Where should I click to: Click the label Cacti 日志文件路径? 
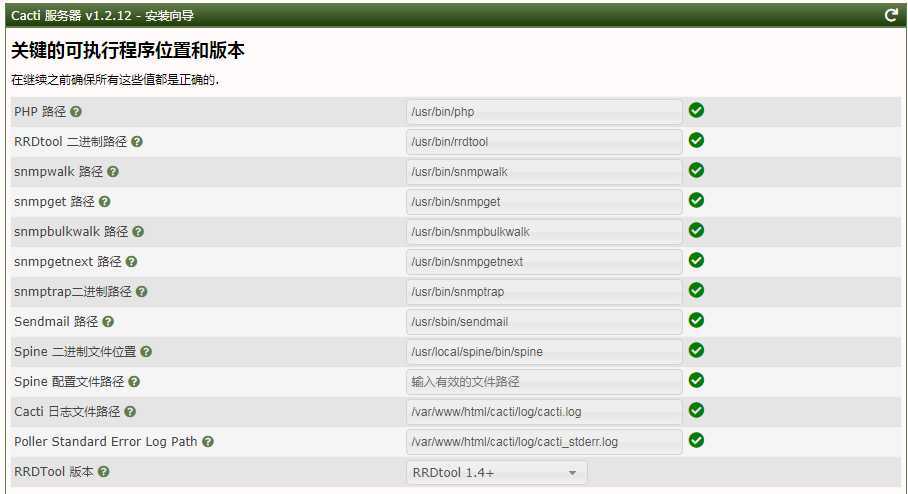coord(67,412)
